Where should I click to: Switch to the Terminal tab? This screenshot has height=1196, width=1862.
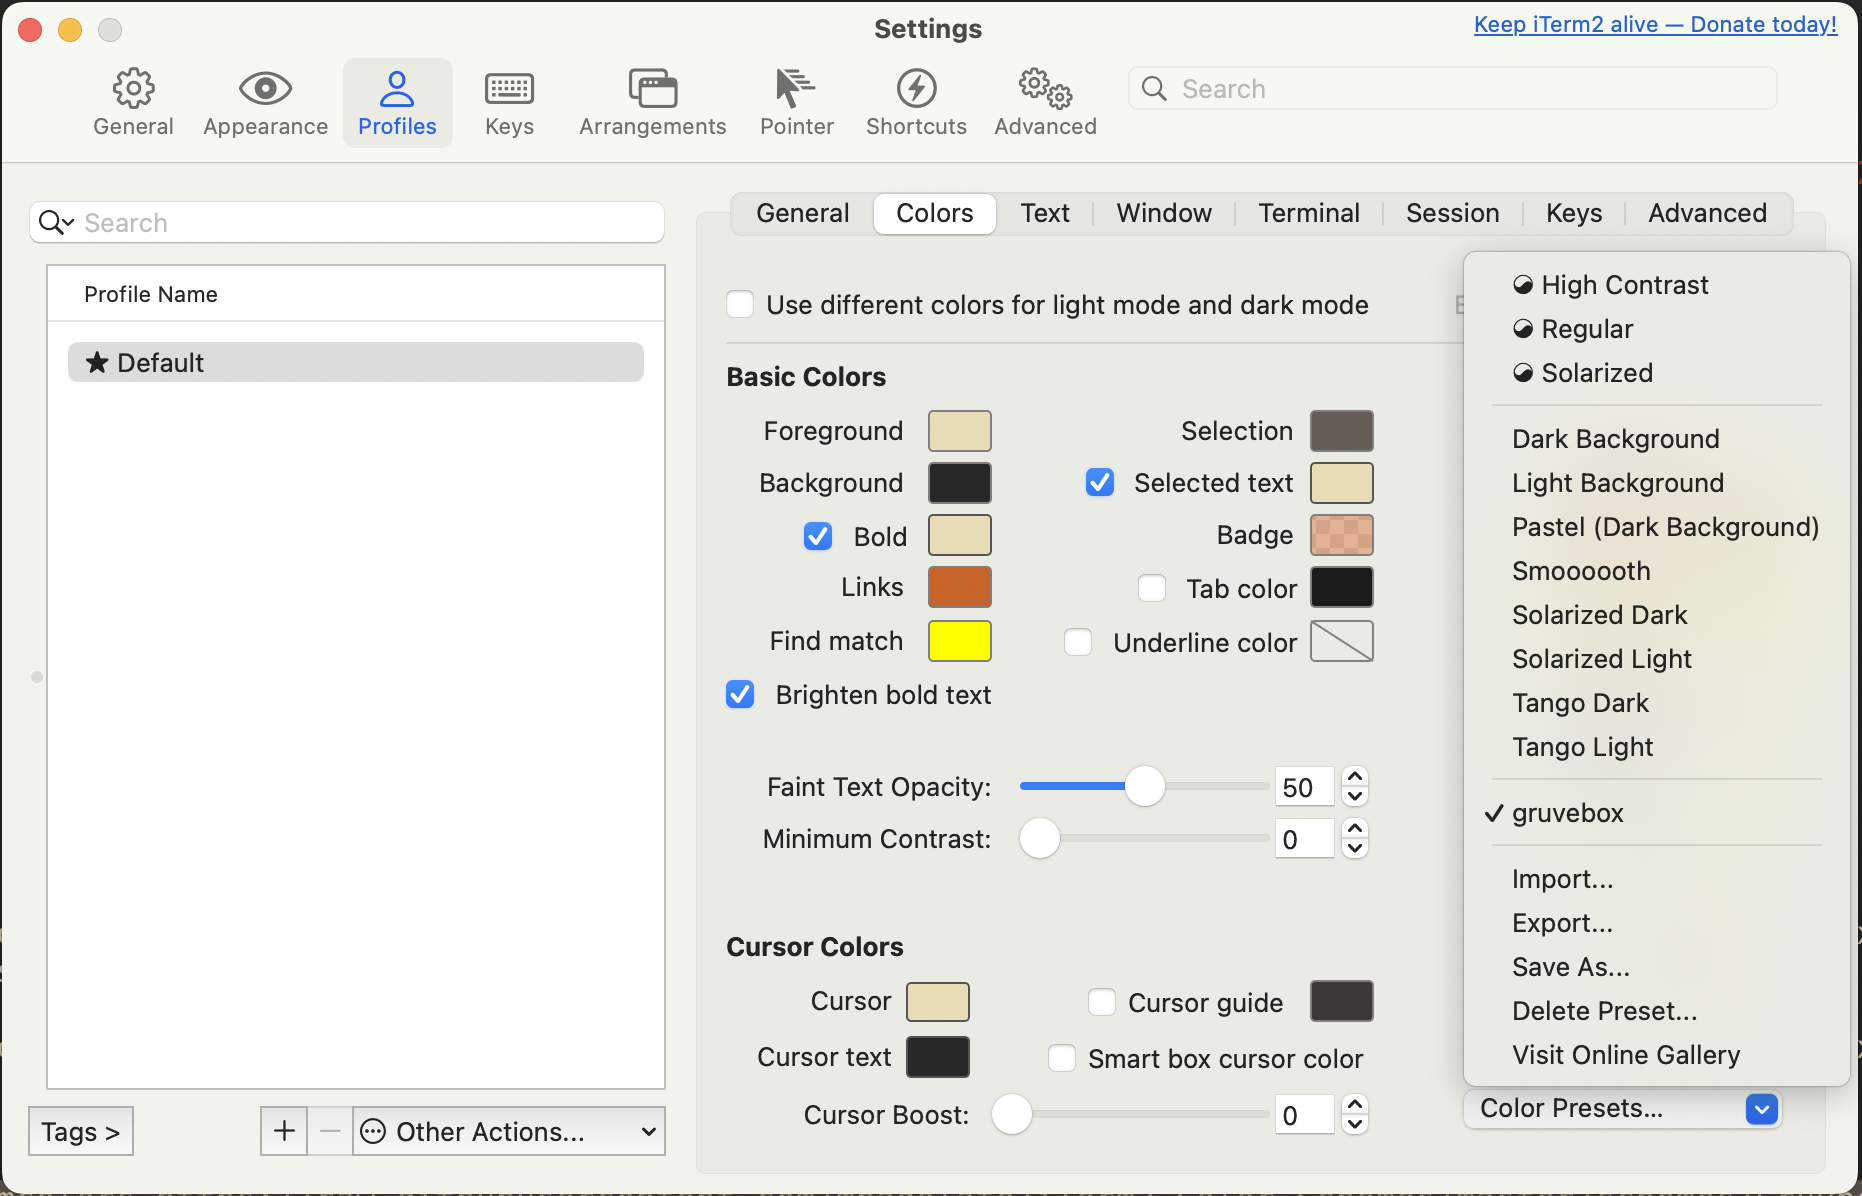pyautogui.click(x=1308, y=213)
